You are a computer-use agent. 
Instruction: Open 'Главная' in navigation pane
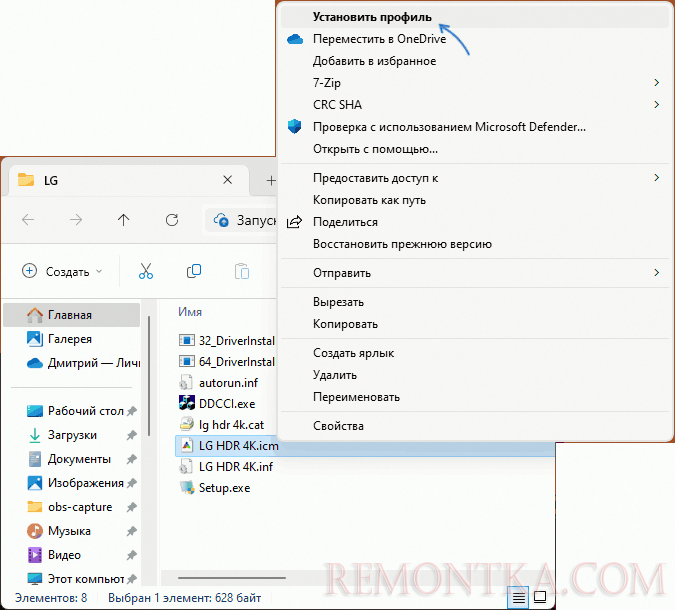[x=71, y=315]
